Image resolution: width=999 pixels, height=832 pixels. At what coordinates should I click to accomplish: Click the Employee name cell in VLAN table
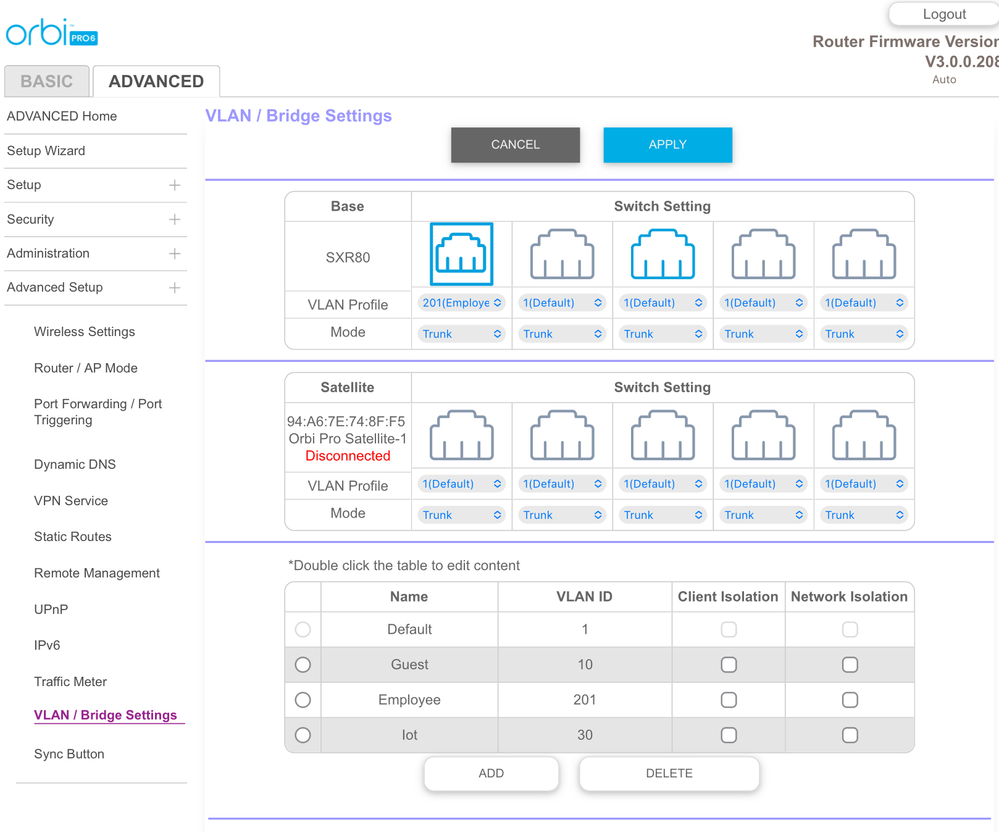point(409,700)
